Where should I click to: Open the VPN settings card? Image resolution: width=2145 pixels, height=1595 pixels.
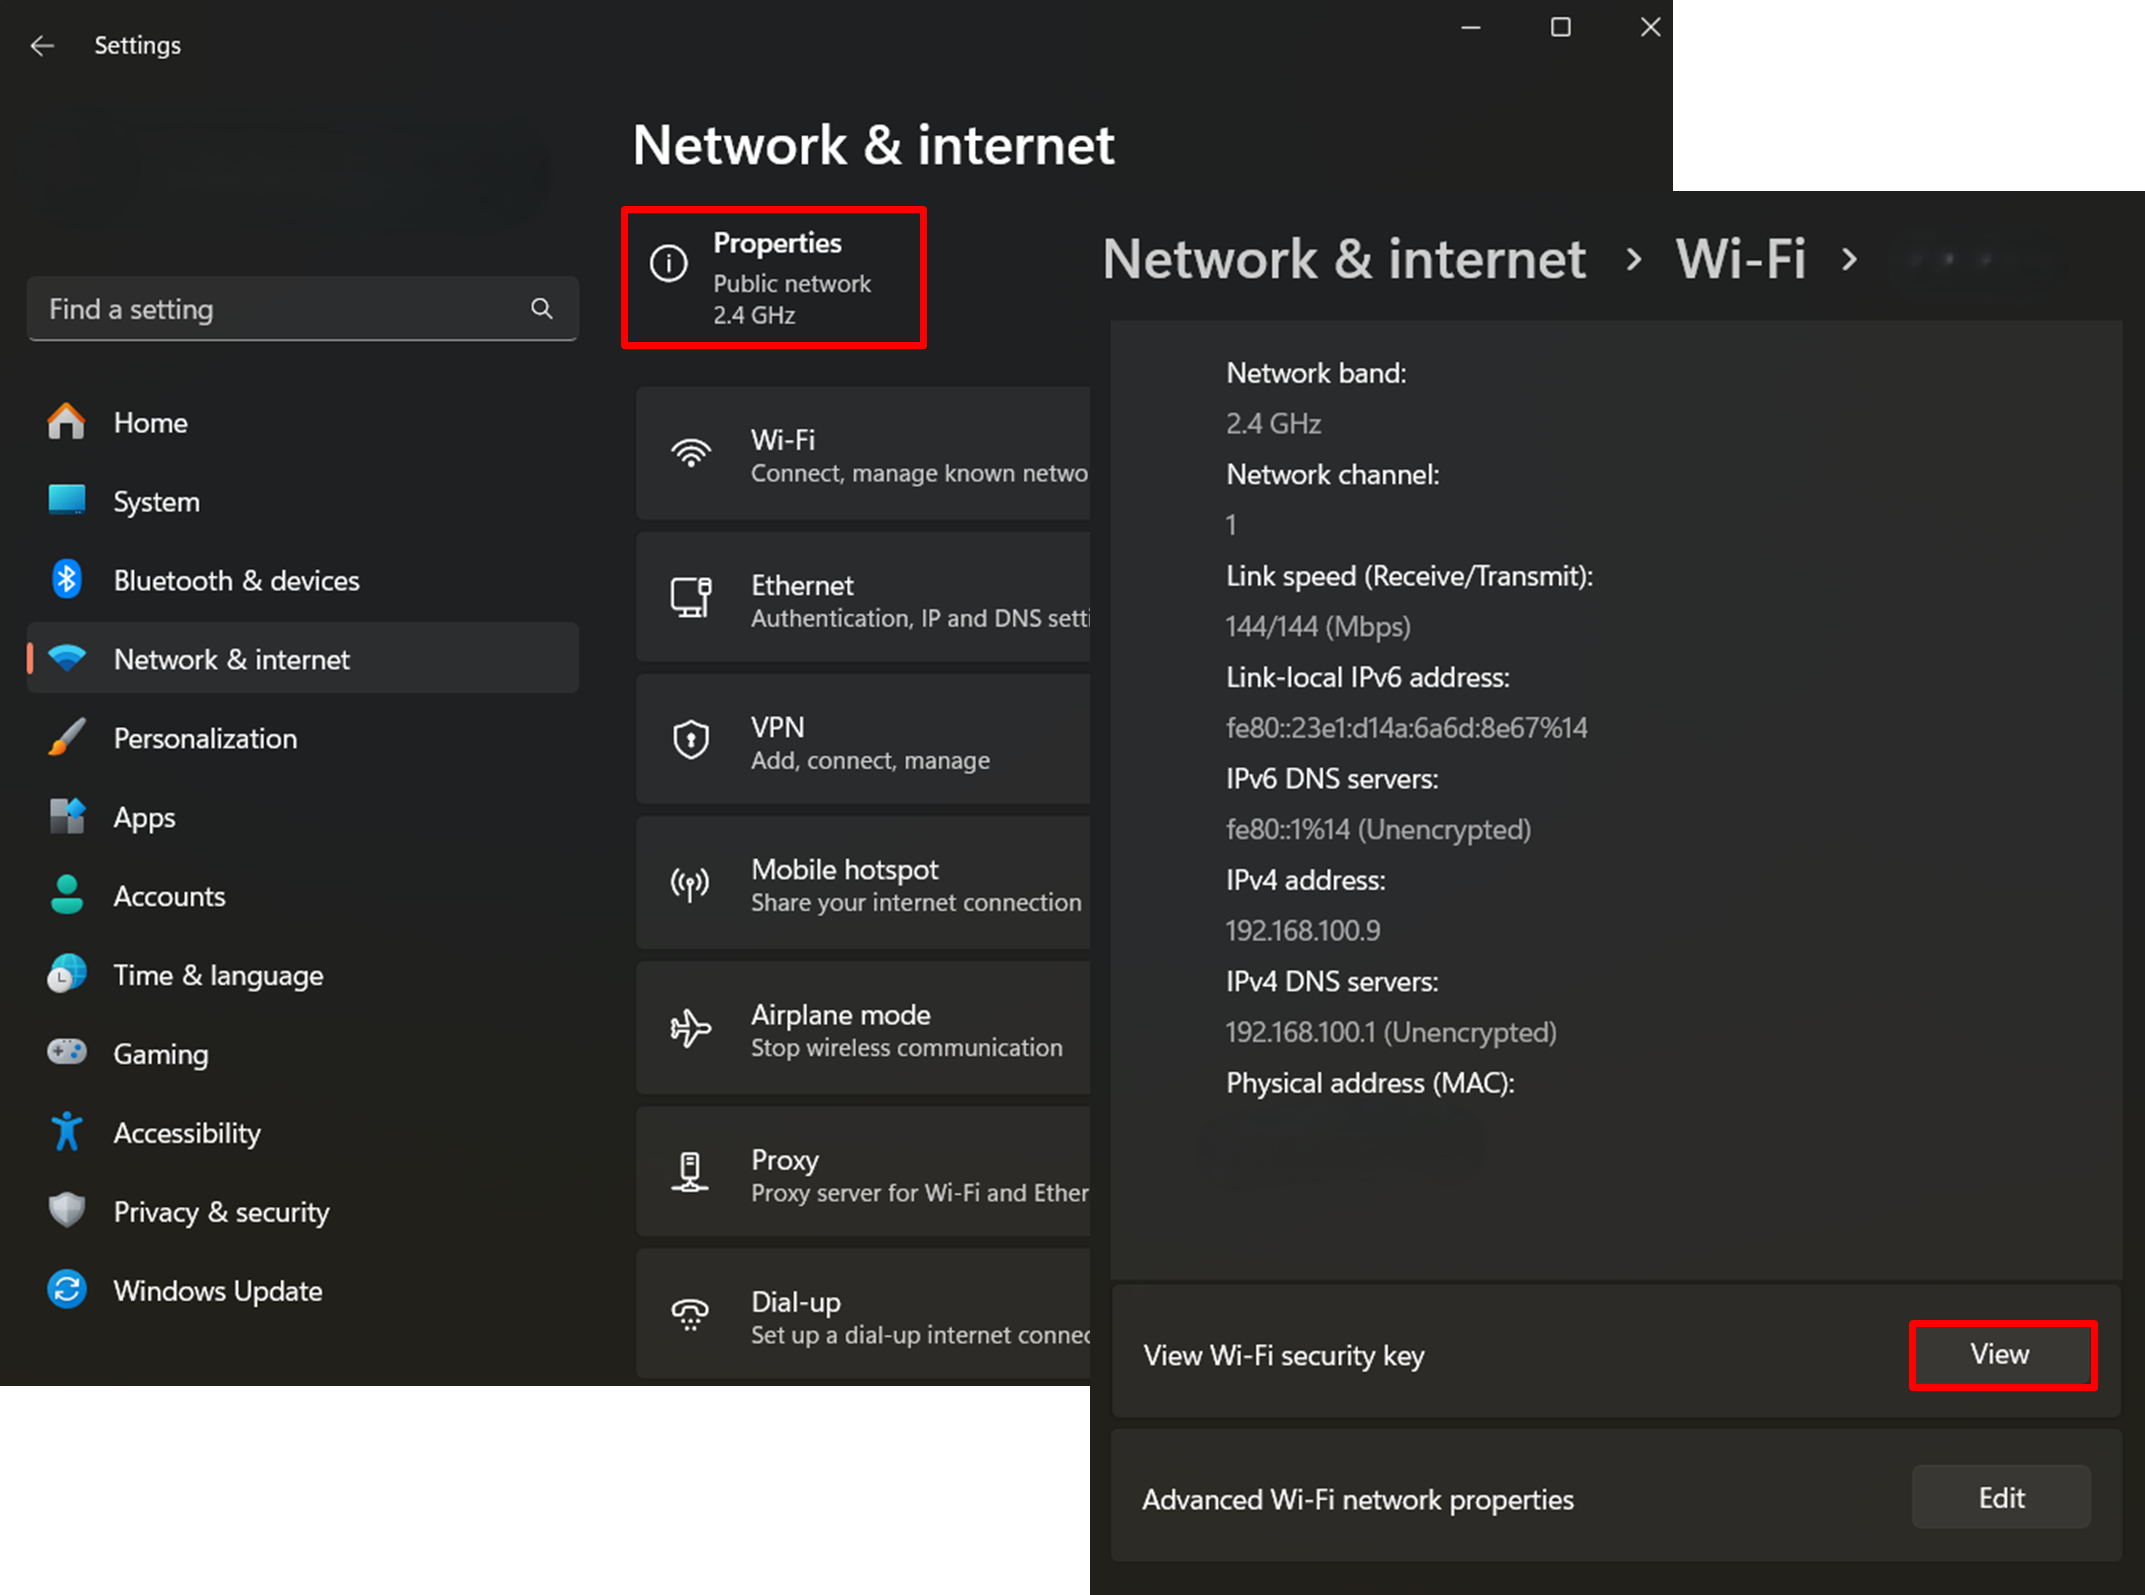(863, 741)
